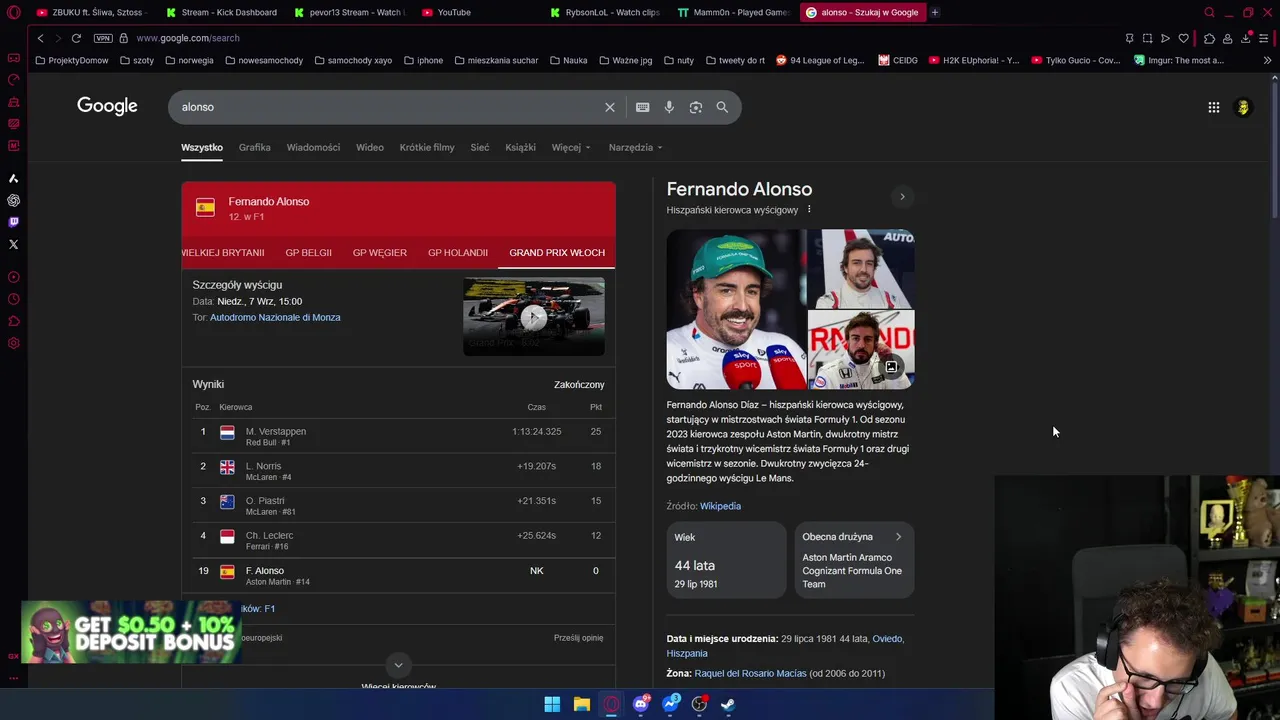Screen dimensions: 1280x720
Task: Open the downloads toolbar icon
Action: coord(1246,38)
